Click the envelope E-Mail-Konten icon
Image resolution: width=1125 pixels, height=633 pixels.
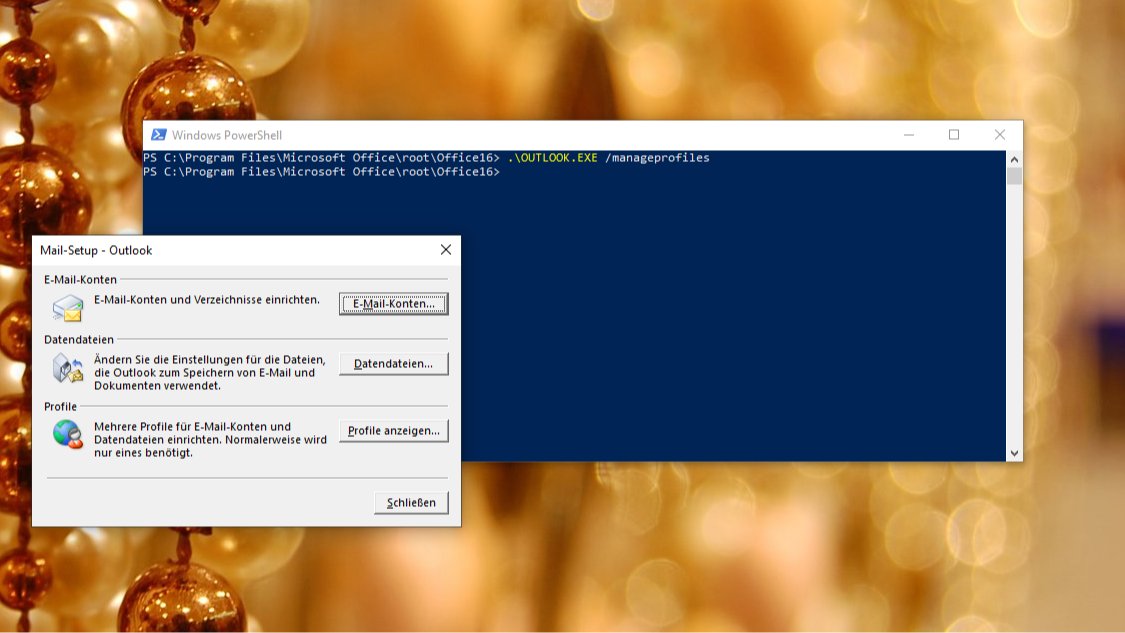(x=67, y=308)
